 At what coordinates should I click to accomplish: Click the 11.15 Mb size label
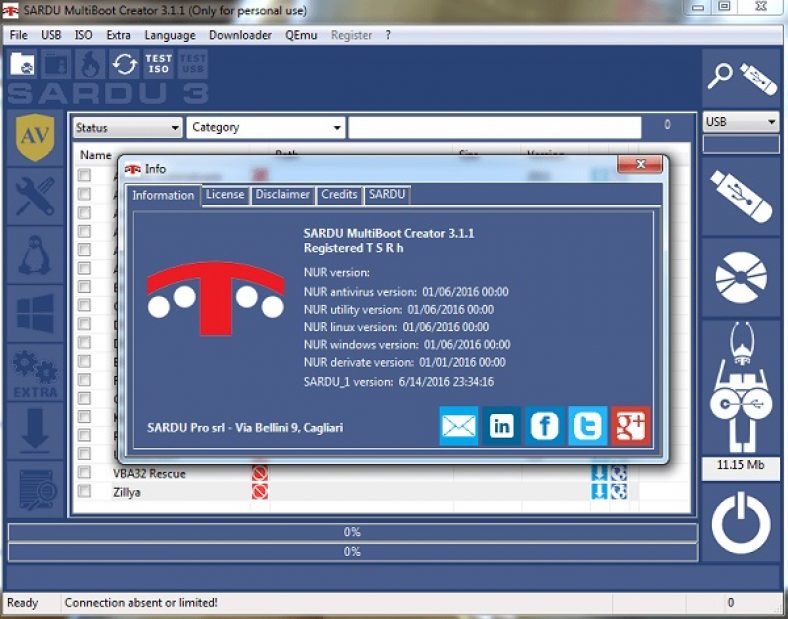click(741, 465)
